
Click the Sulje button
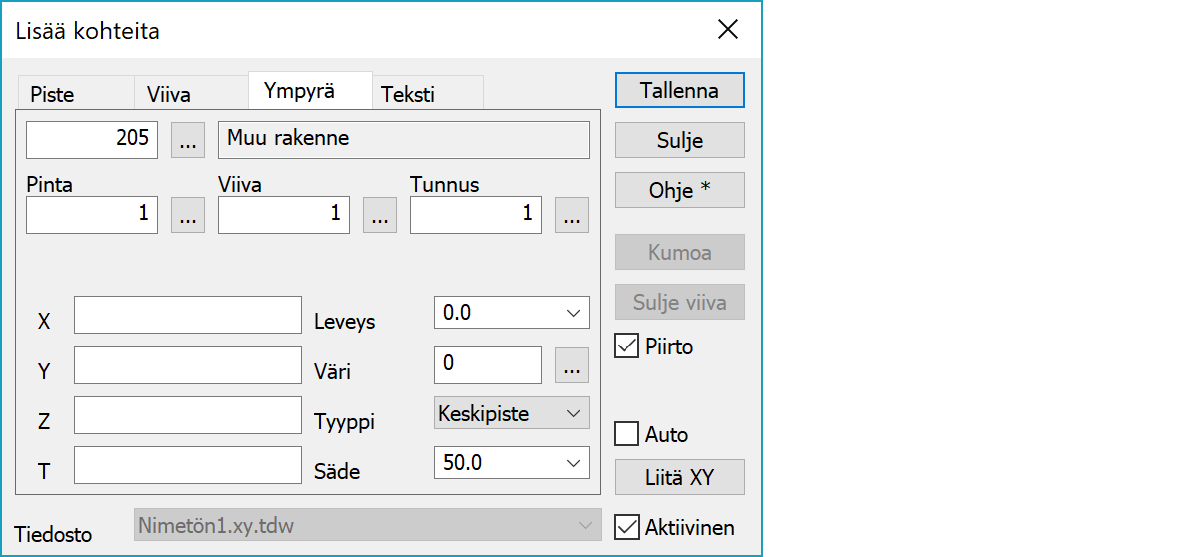(x=679, y=140)
